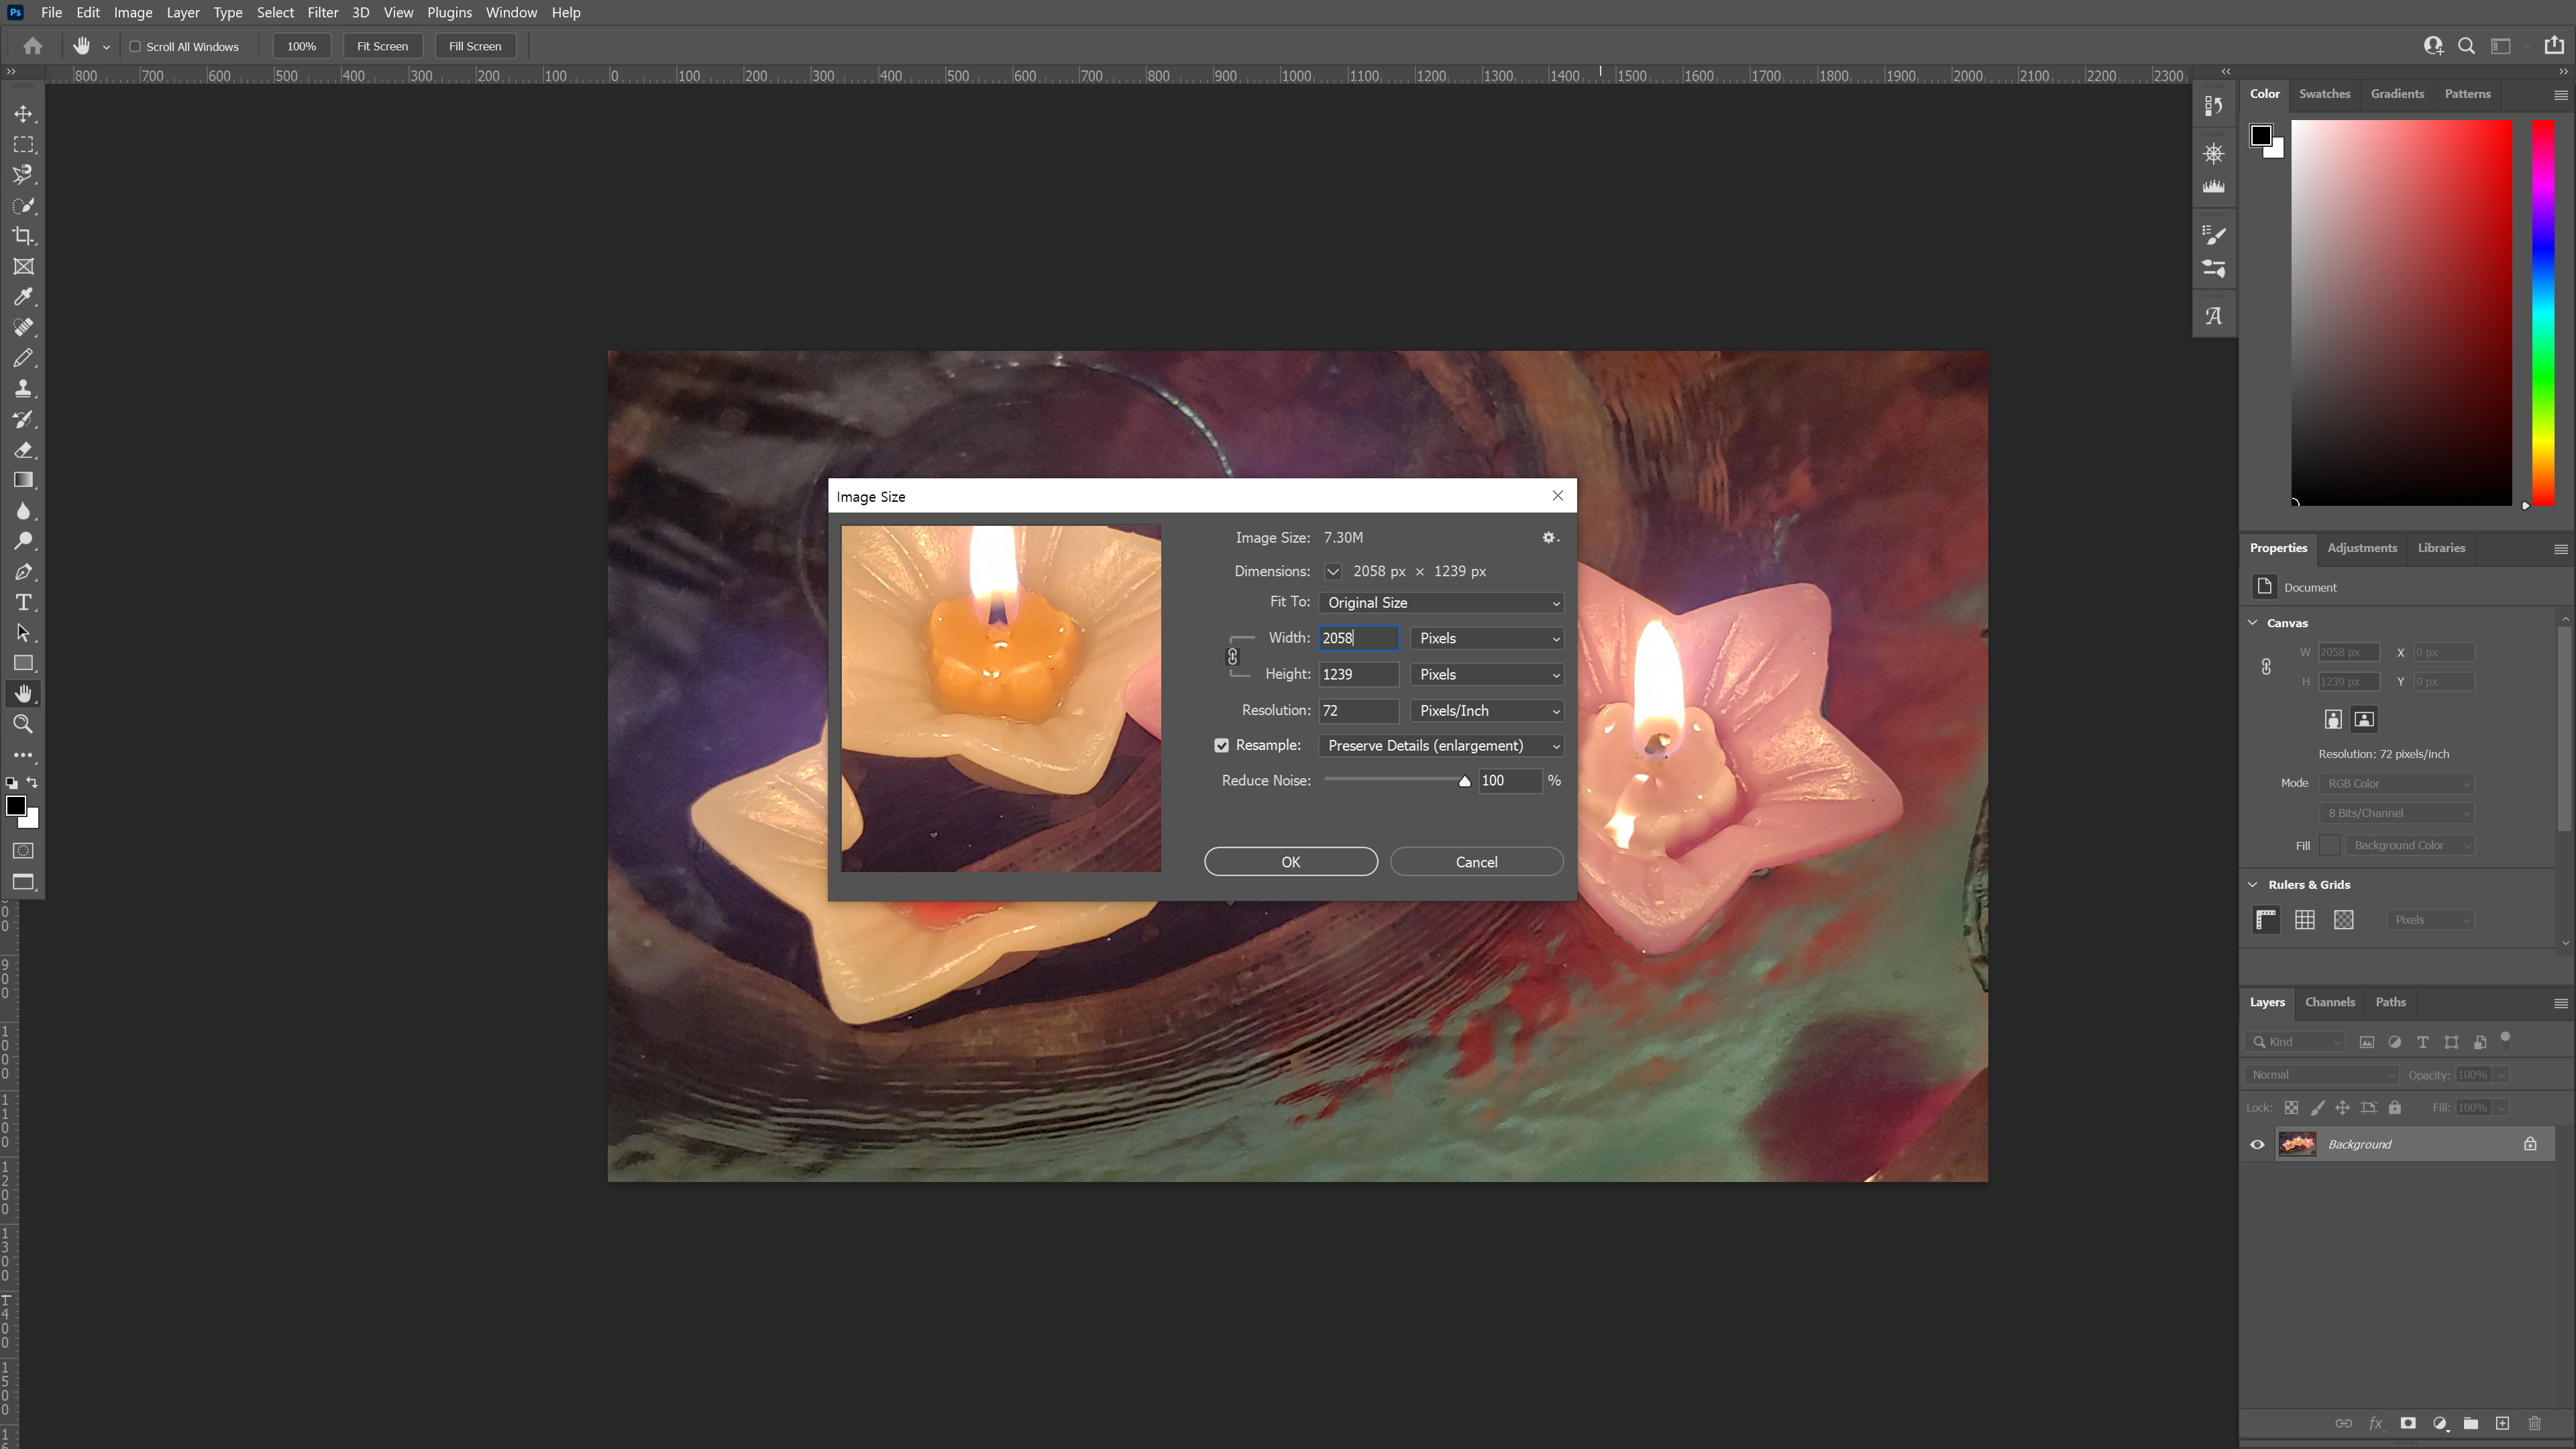Select the Zoom tool in toolbar

(x=23, y=725)
